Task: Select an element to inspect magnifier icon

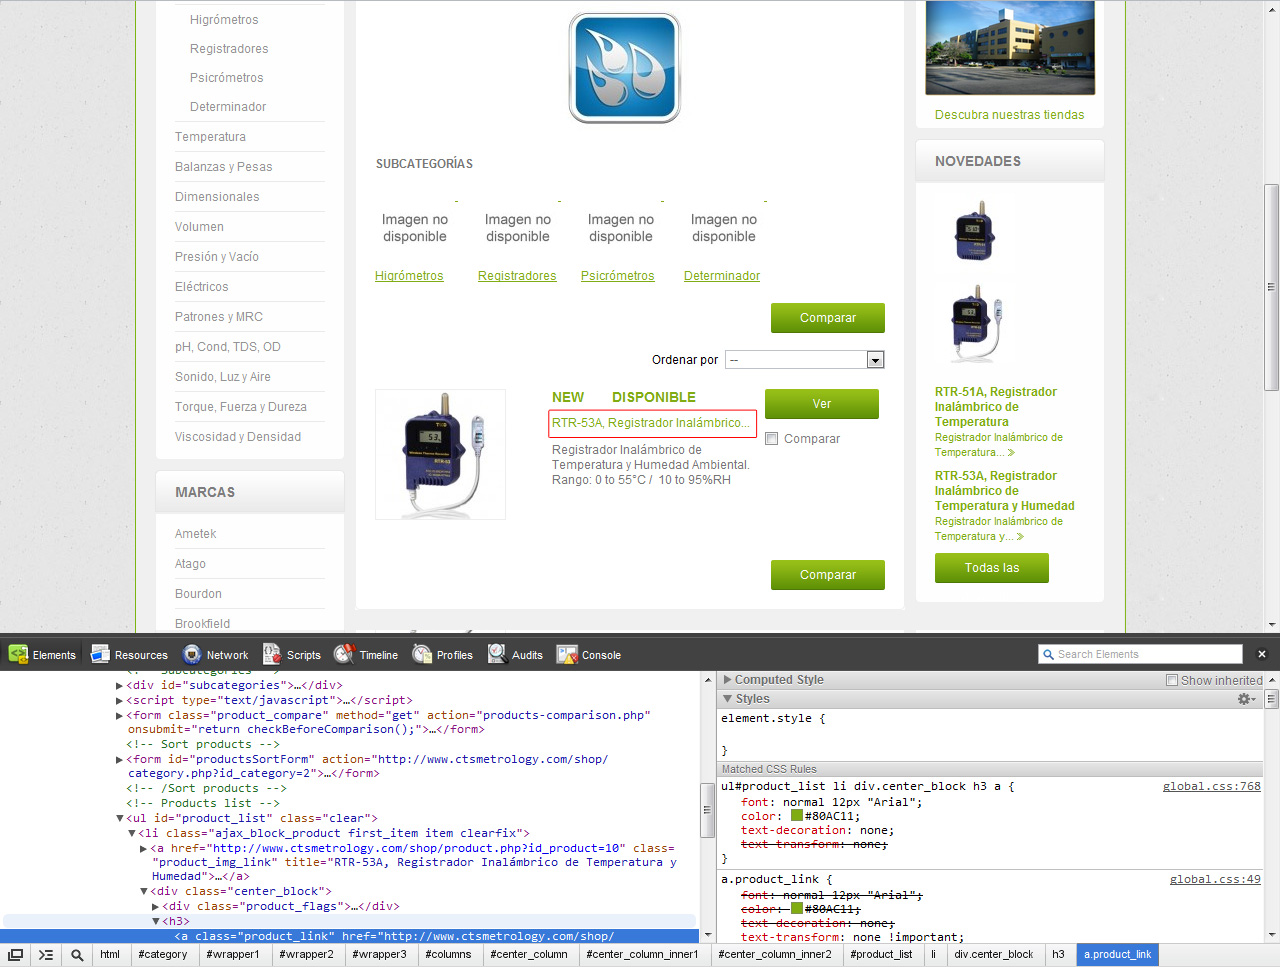Action: point(77,955)
